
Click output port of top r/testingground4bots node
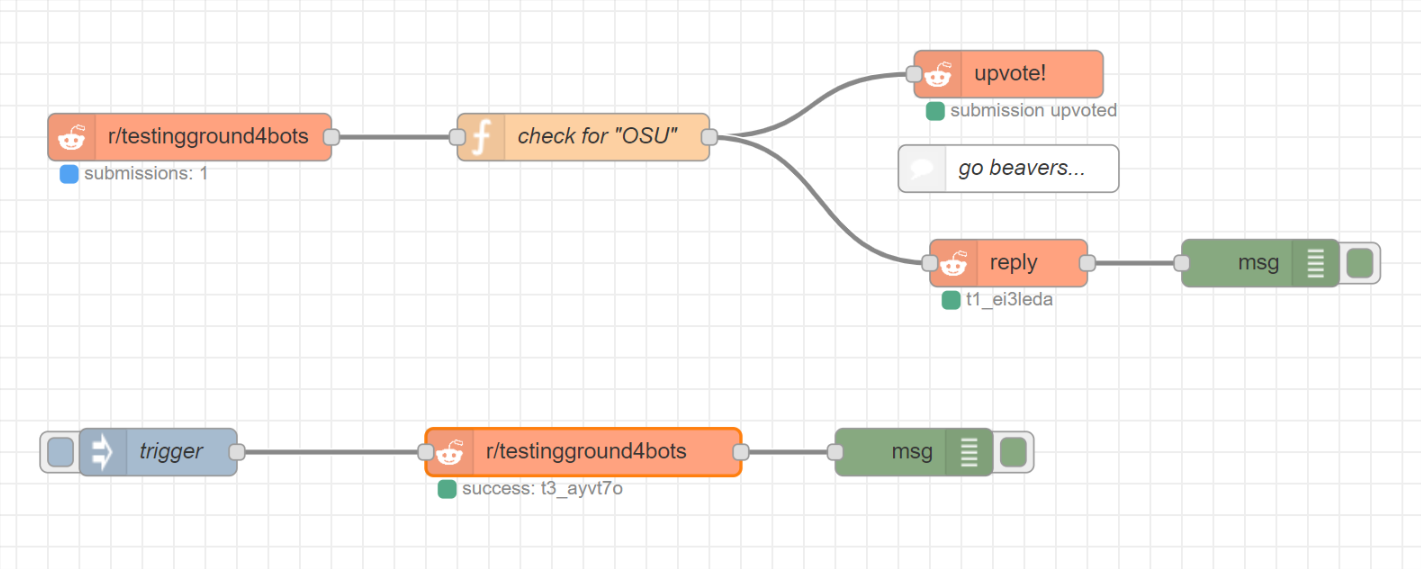point(332,137)
